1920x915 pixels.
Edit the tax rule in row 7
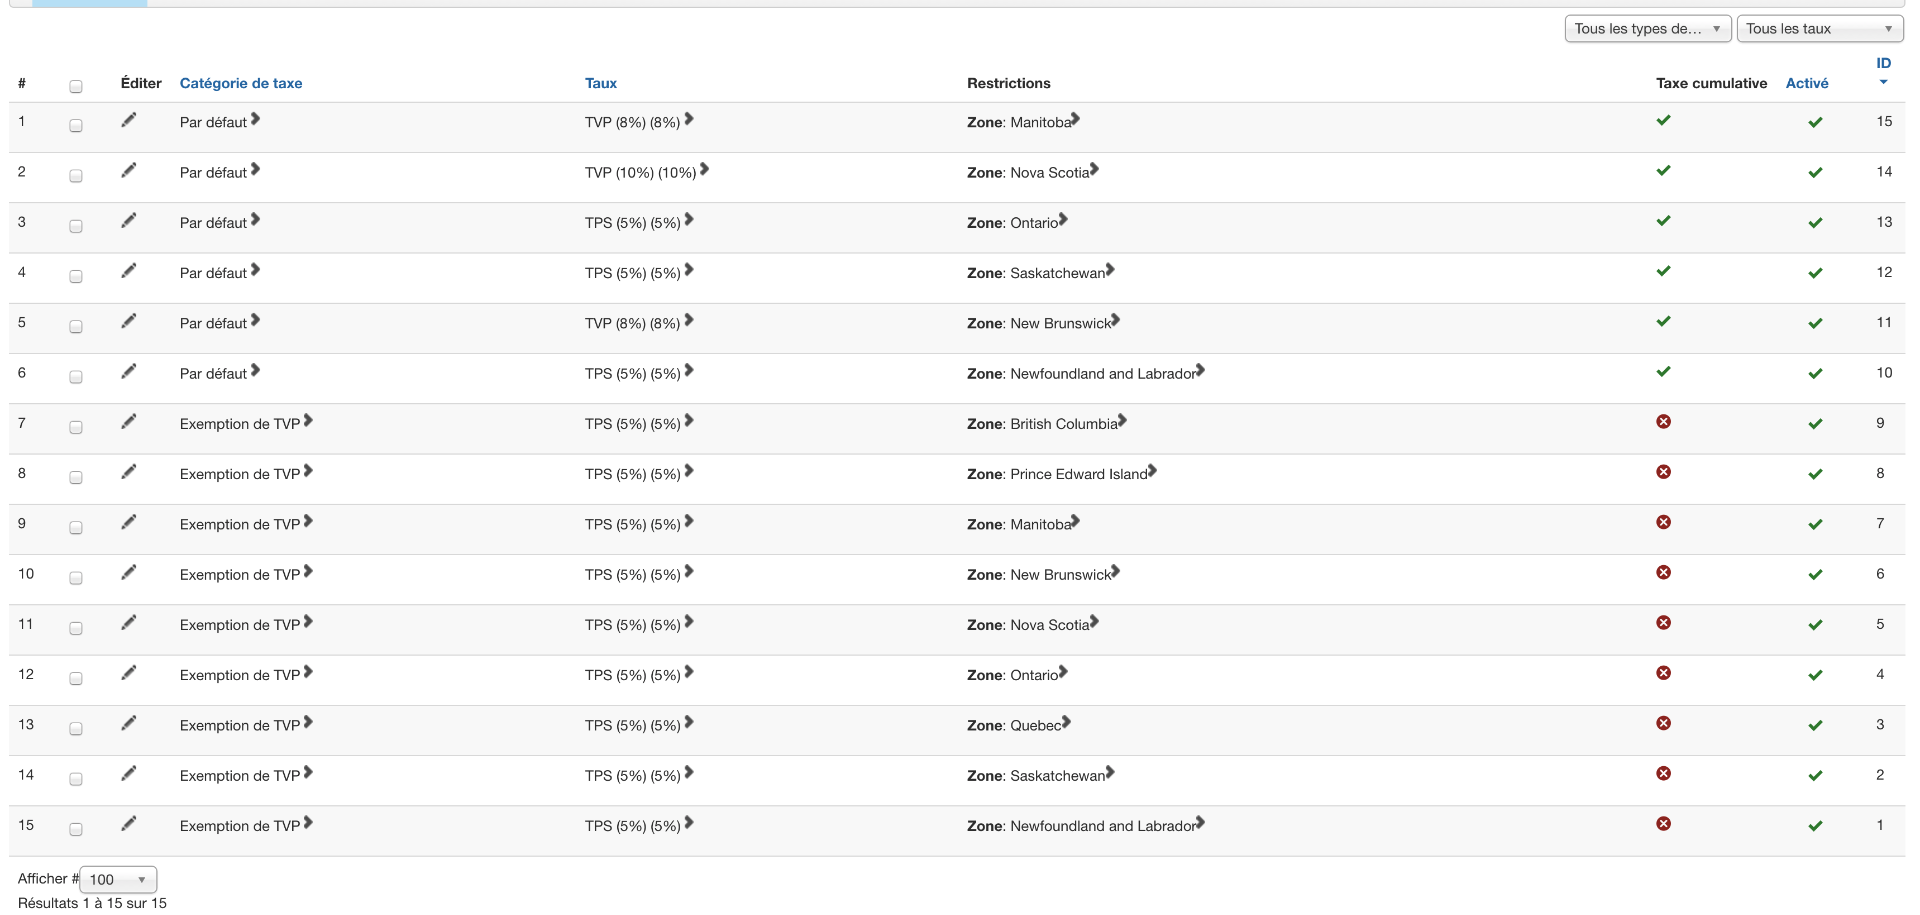click(x=128, y=422)
